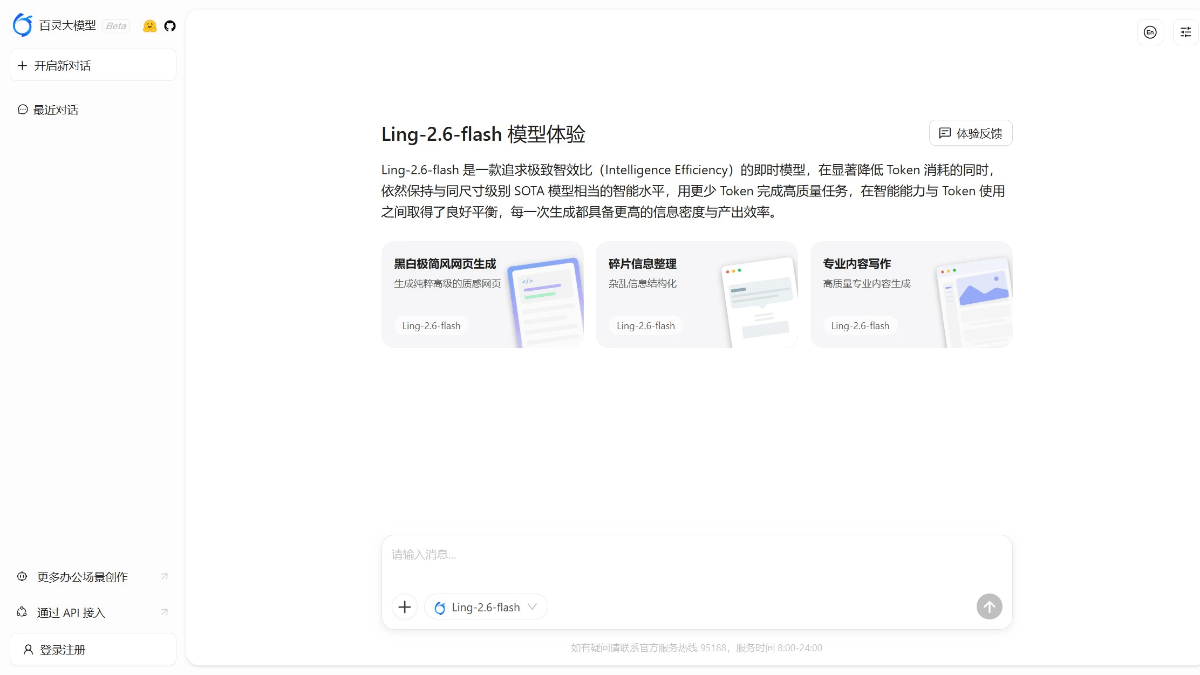Expand the Ling-2.6-flash model dropdown

(486, 607)
